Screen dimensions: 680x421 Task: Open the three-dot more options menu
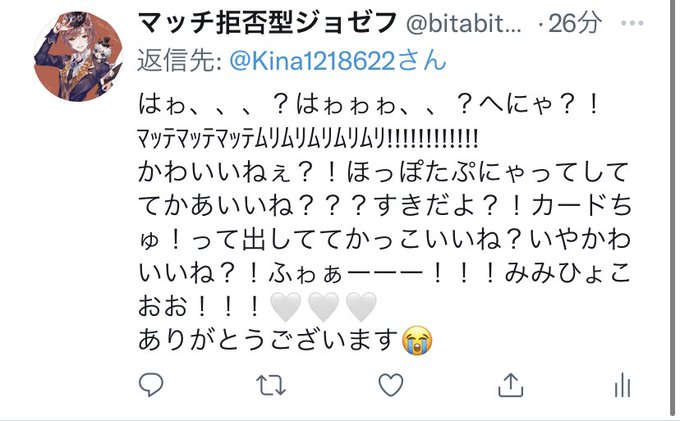[x=632, y=23]
